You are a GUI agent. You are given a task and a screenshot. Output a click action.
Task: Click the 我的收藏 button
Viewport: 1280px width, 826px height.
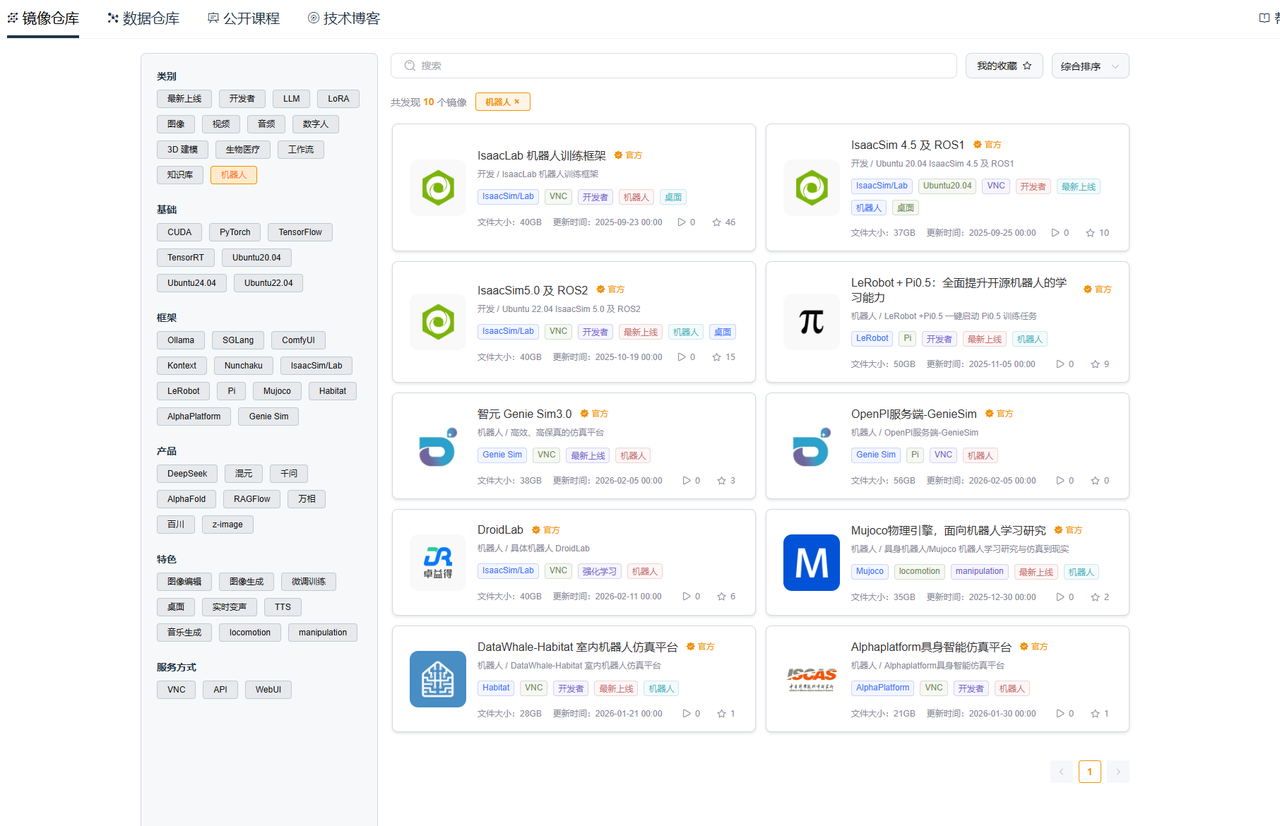(1004, 66)
